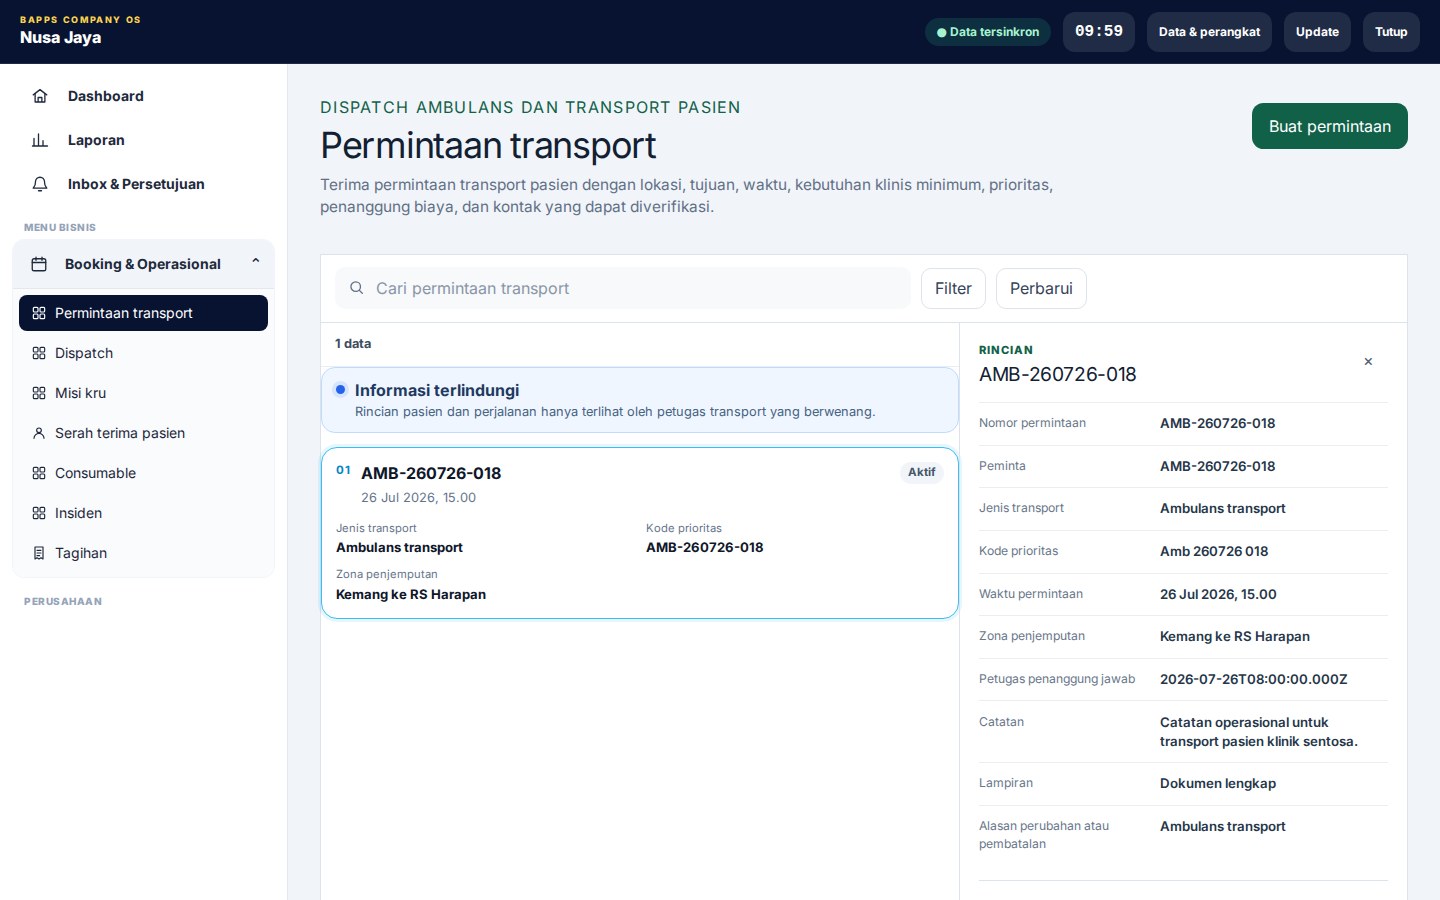Click the Update button in top bar
The height and width of the screenshot is (900, 1440).
pos(1317,32)
